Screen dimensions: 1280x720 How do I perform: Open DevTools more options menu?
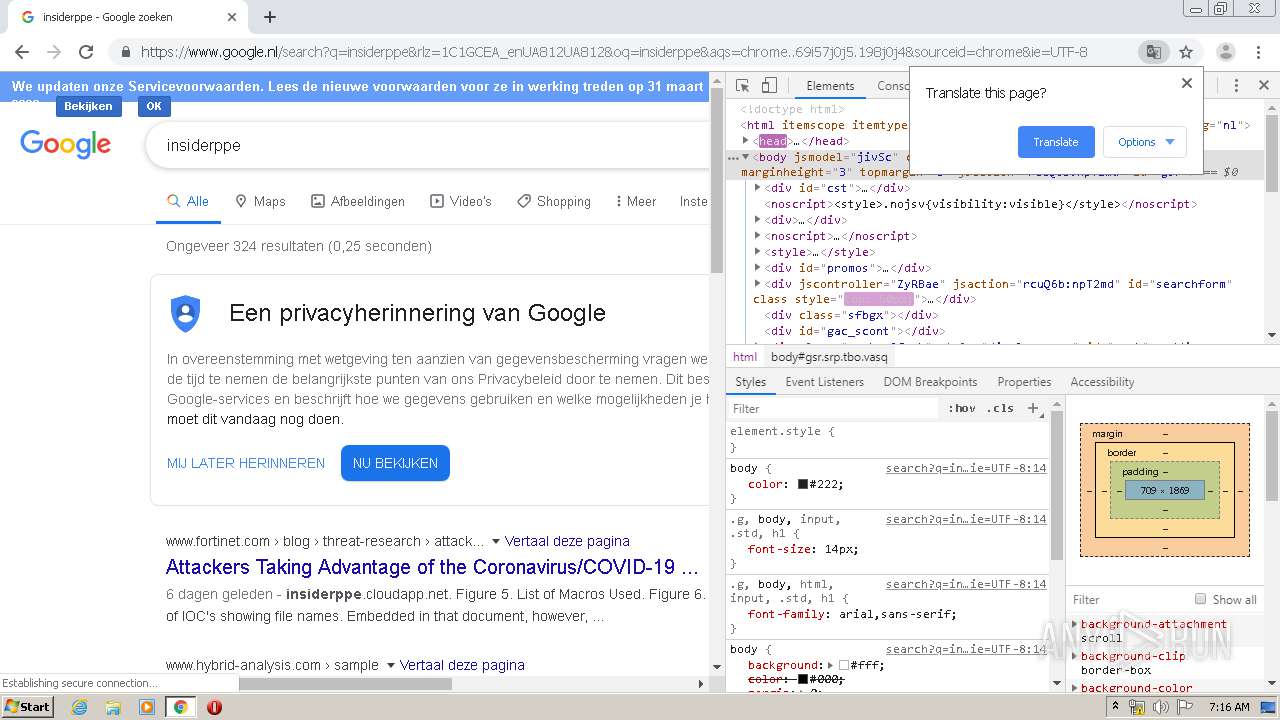[1236, 86]
